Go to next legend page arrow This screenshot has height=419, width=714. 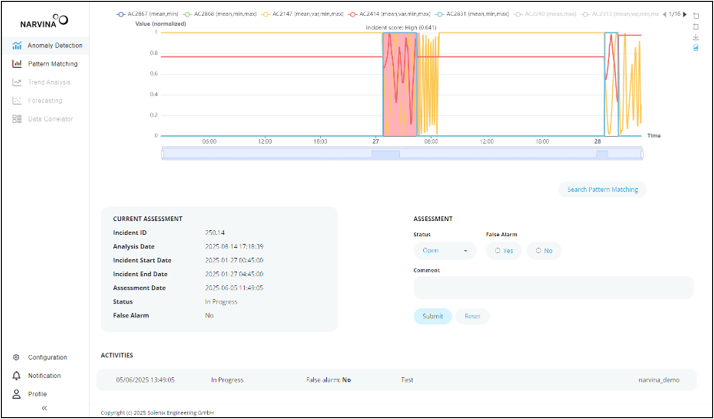point(685,15)
